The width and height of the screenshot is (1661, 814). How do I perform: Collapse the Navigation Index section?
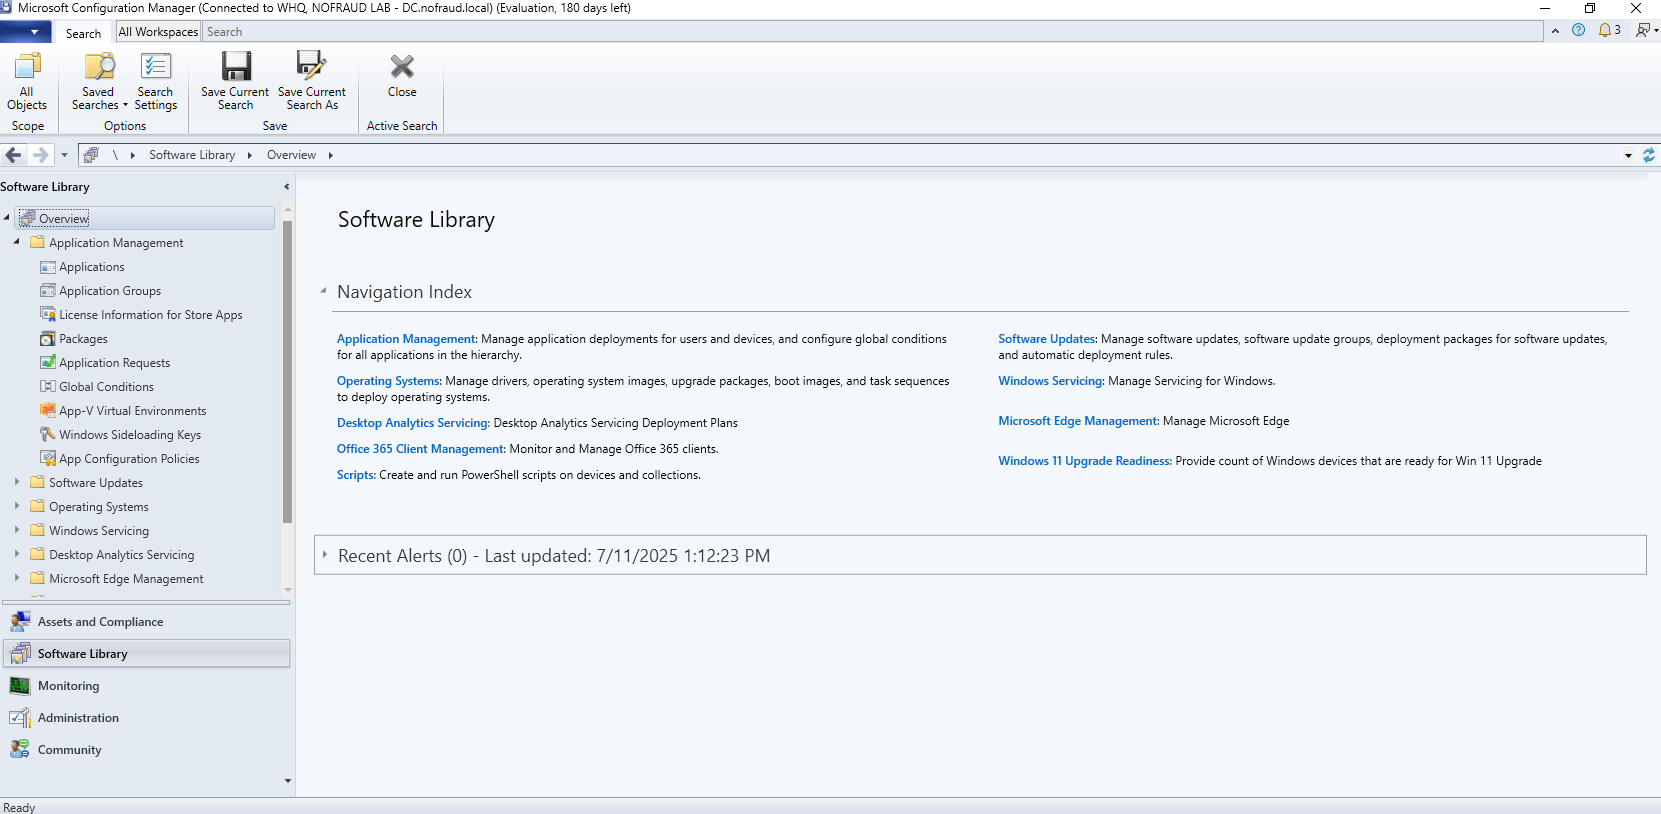(324, 291)
